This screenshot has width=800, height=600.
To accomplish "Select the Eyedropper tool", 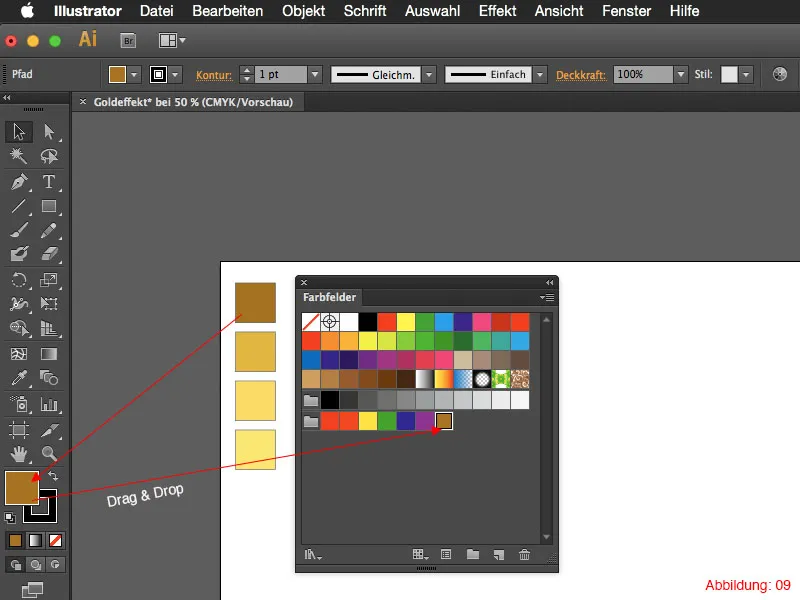I will pos(19,378).
